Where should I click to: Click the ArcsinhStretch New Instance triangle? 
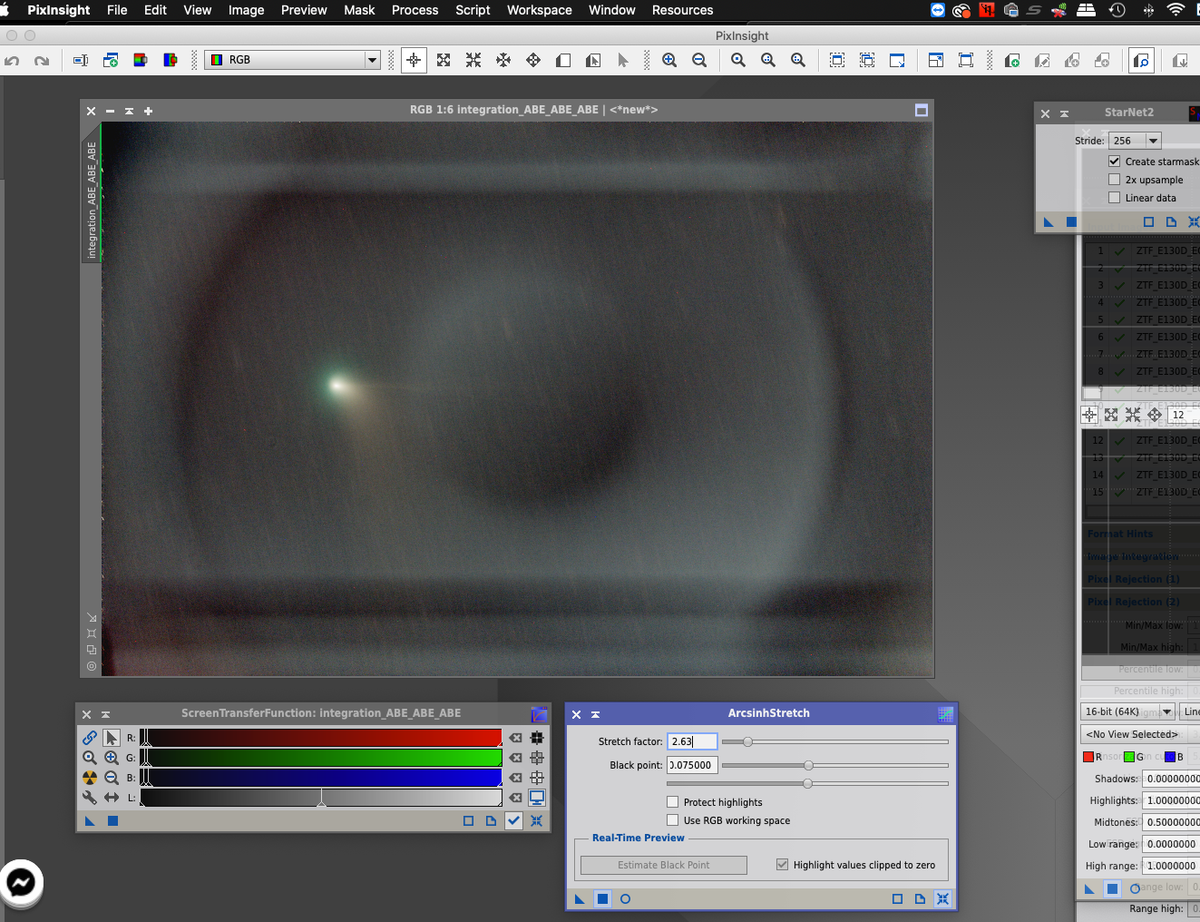pos(580,899)
